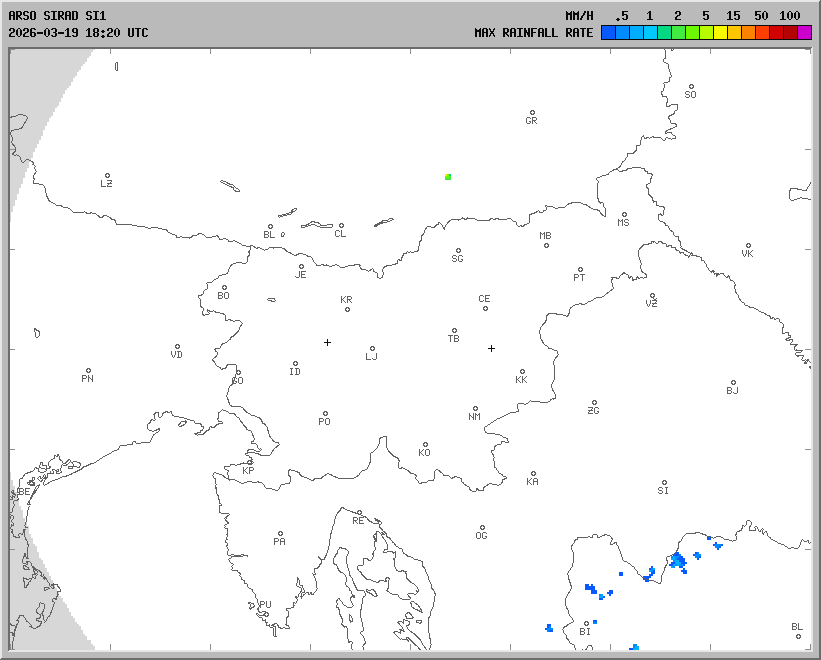Viewport: 821px width, 660px height.
Task: Click the blue rain cluster below SI
Action: click(679, 560)
